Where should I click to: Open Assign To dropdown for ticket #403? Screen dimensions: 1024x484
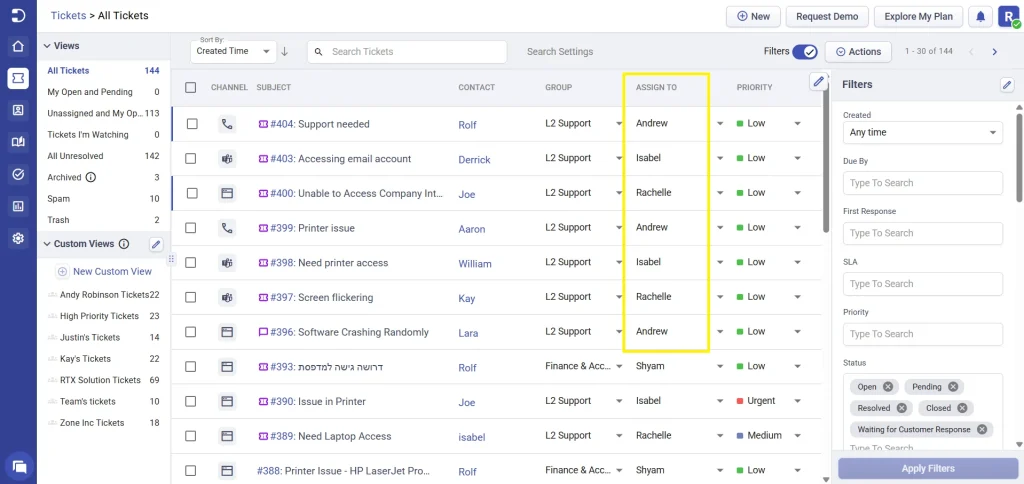(720, 158)
